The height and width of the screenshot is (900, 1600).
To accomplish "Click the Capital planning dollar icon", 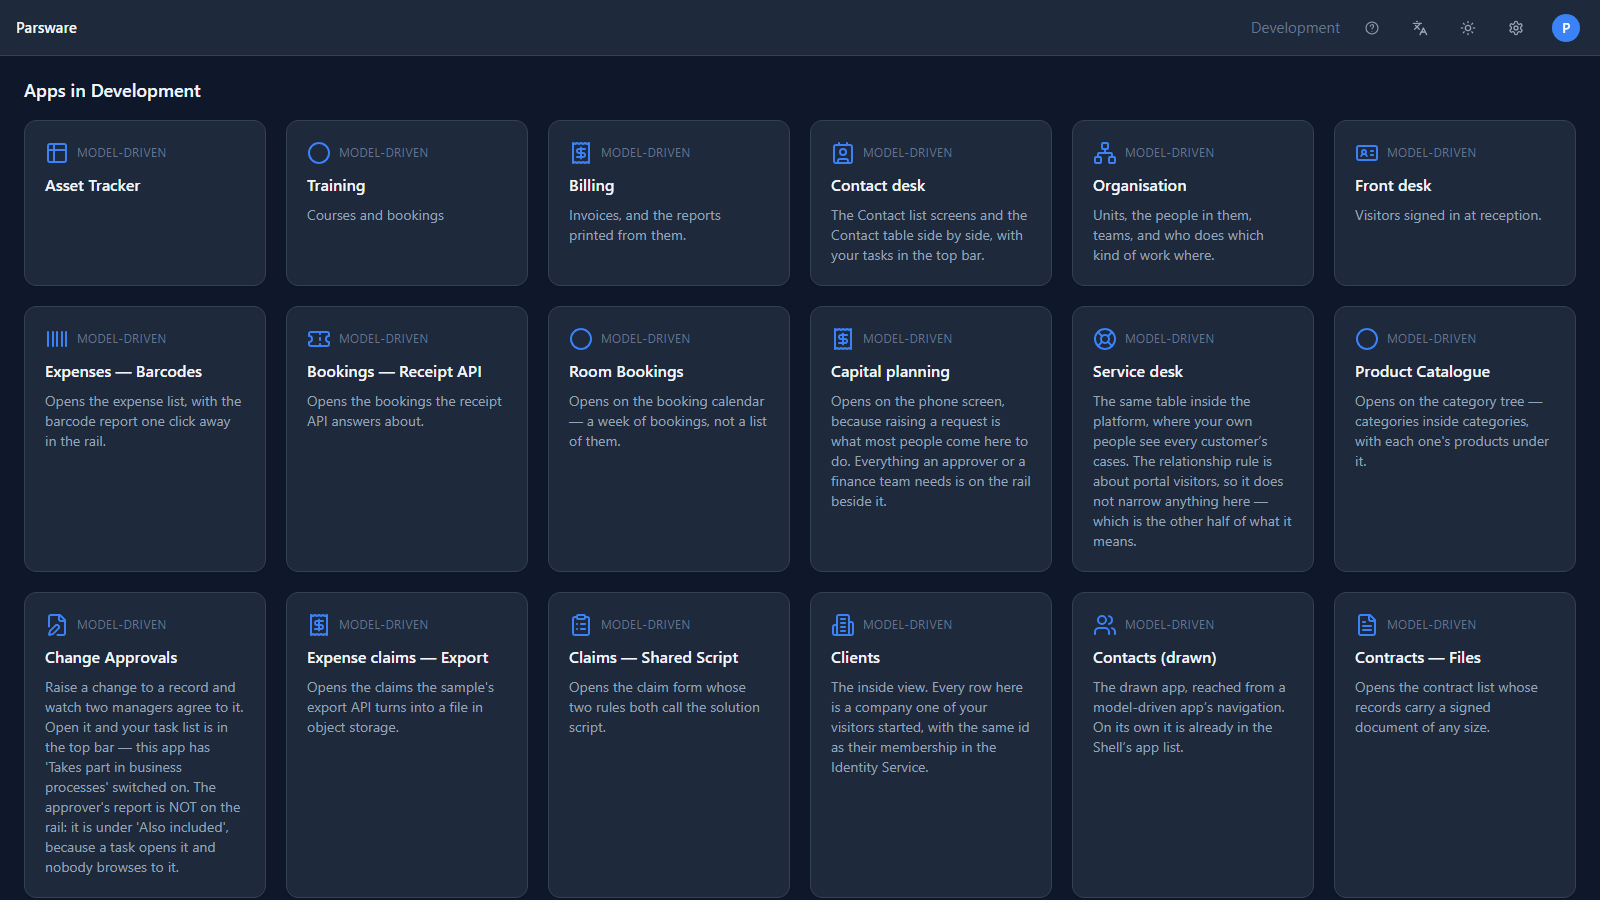I will click(x=843, y=339).
